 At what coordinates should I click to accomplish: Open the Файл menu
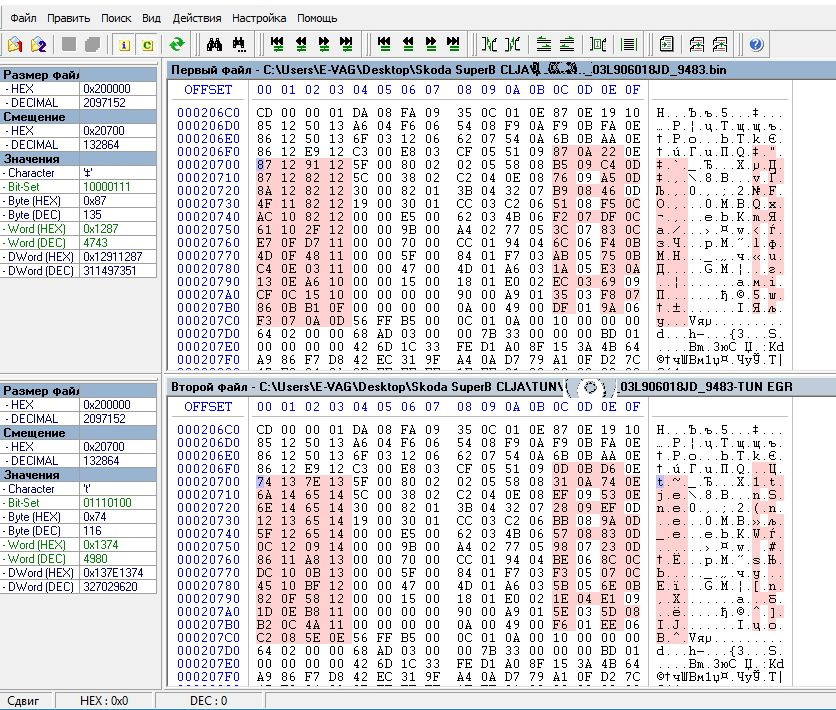[x=23, y=18]
